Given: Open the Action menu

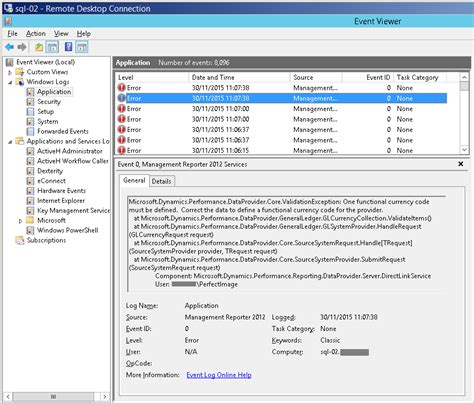Looking at the screenshot, I should [36, 34].
